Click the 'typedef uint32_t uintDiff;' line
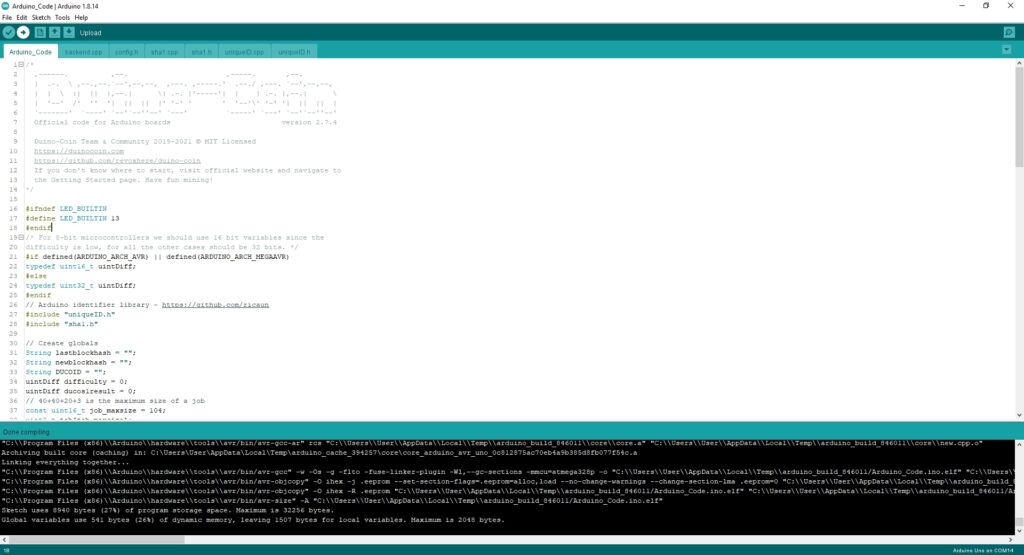1024x555 pixels. pyautogui.click(x=80, y=285)
